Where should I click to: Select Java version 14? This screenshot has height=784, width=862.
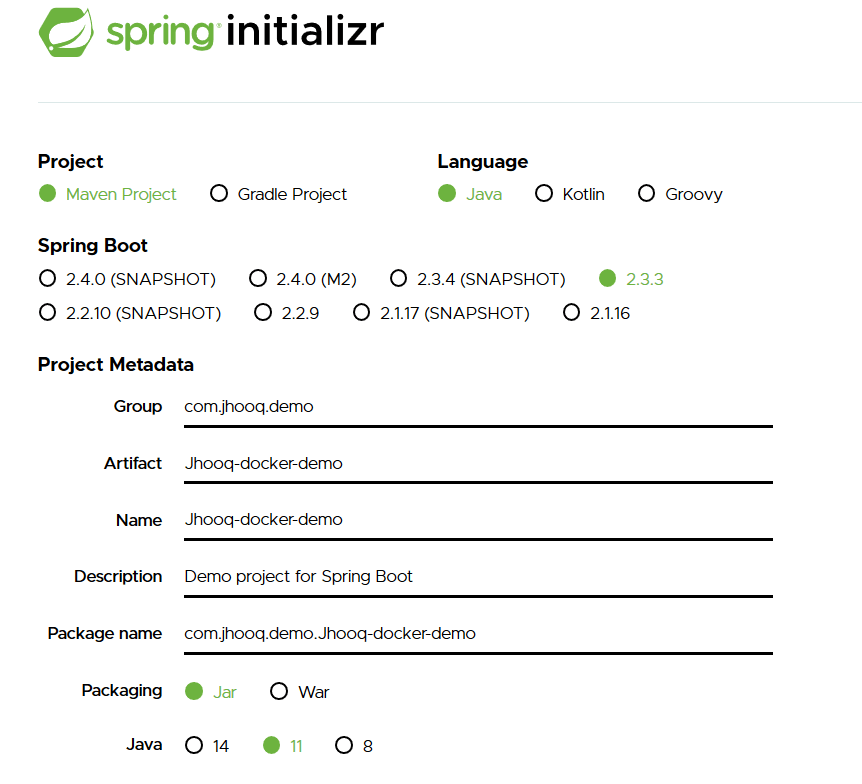196,745
